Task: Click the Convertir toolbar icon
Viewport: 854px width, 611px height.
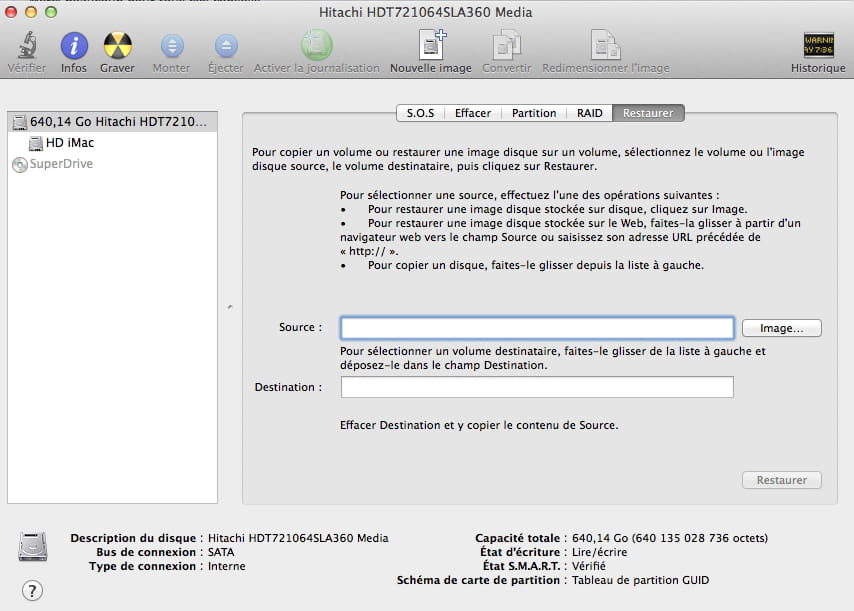Action: pos(507,45)
